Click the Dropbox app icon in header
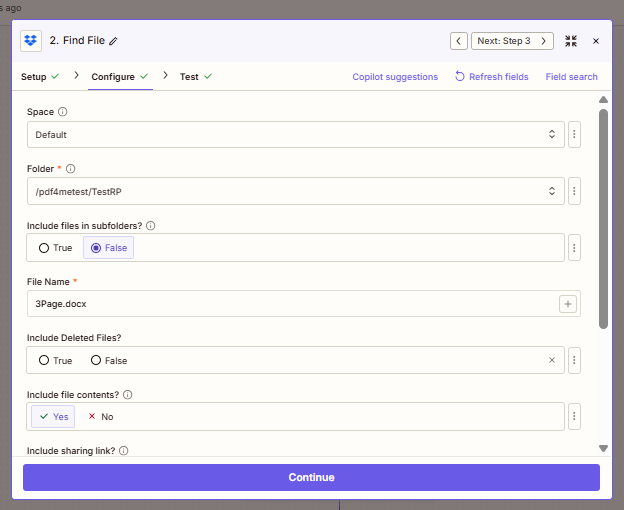Viewport: 624px width, 510px height. [x=31, y=41]
